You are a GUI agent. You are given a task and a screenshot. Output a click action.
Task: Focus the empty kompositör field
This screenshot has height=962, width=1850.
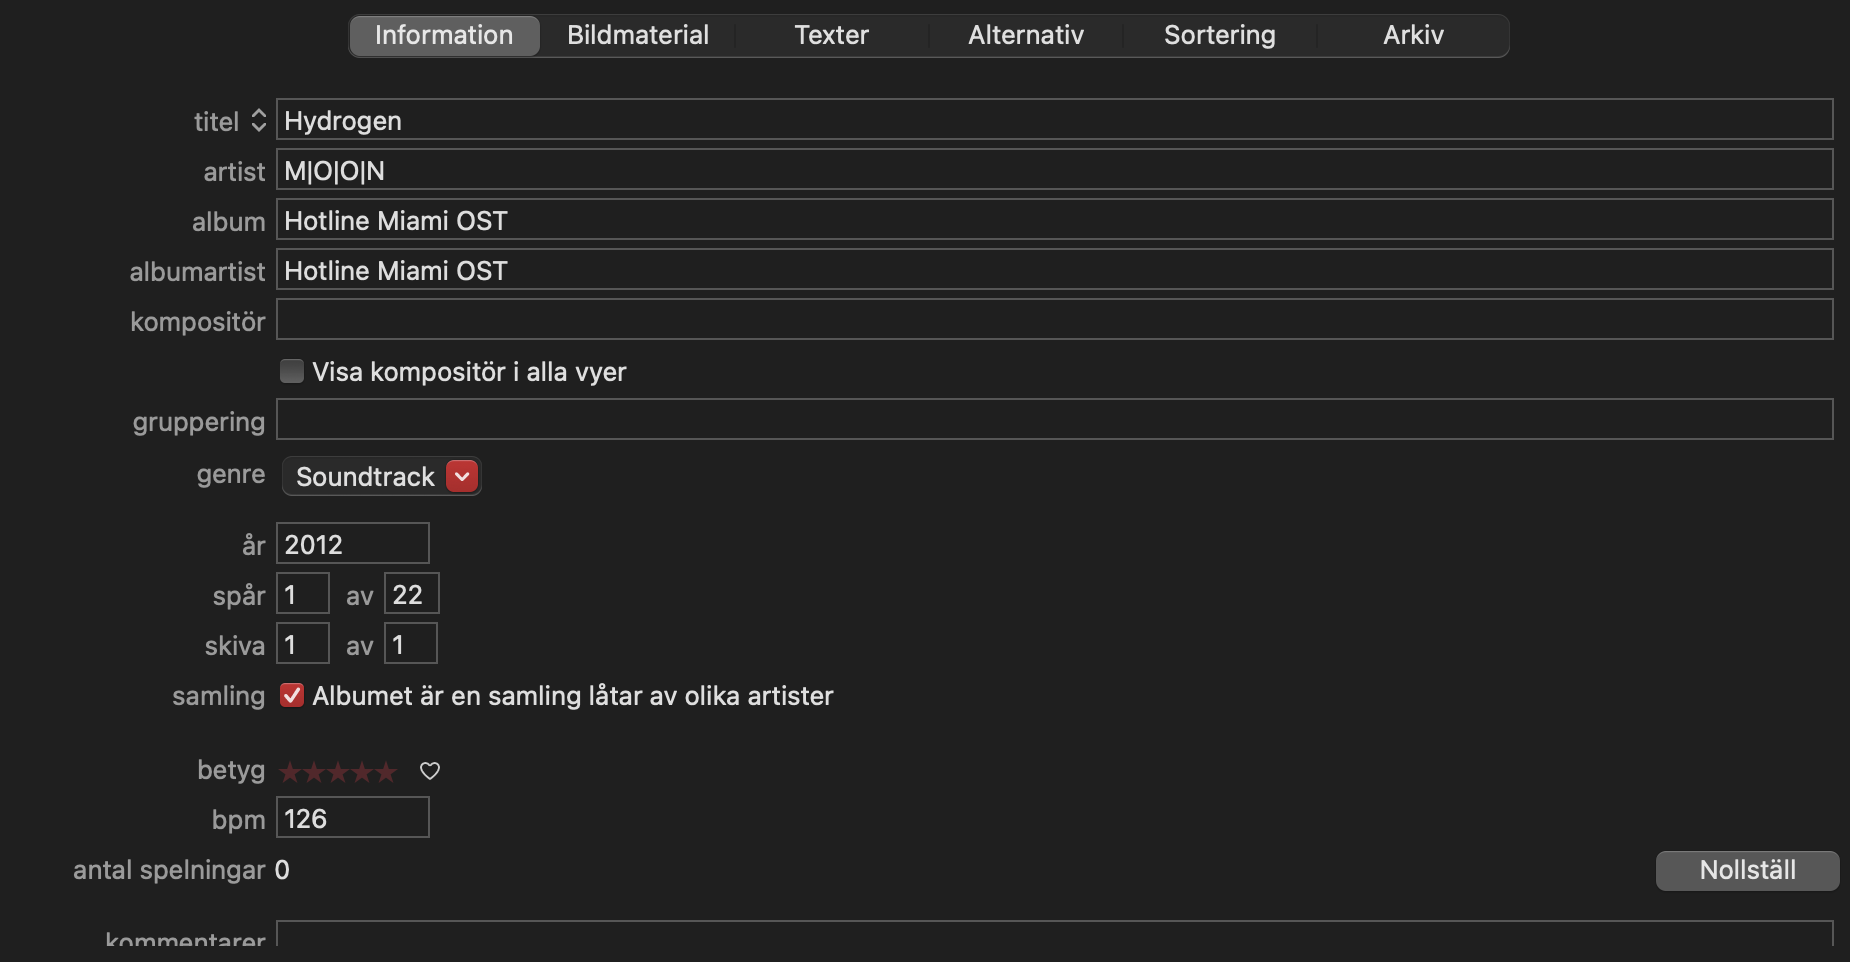pyautogui.click(x=1054, y=319)
